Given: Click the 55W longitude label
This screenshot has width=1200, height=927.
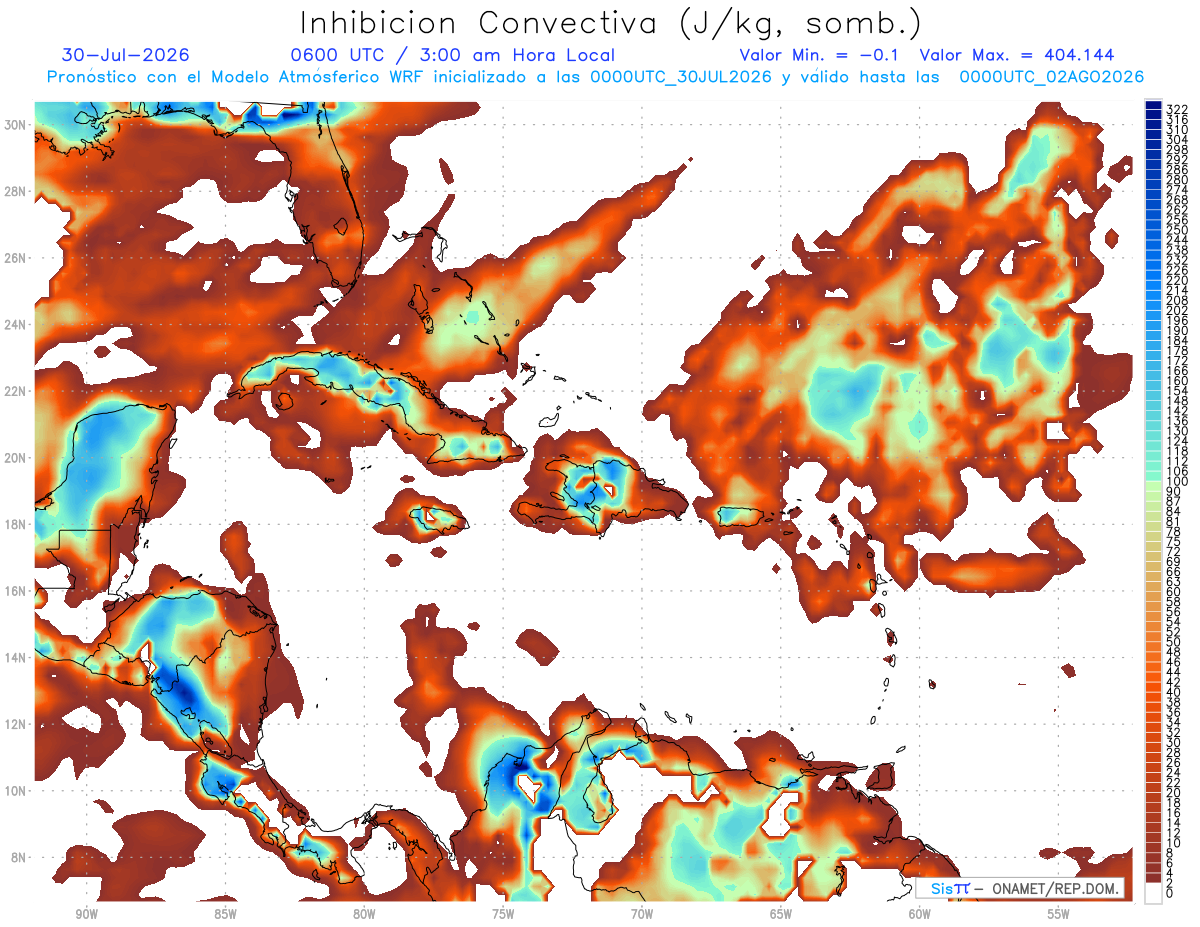Looking at the screenshot, I should 1059,914.
